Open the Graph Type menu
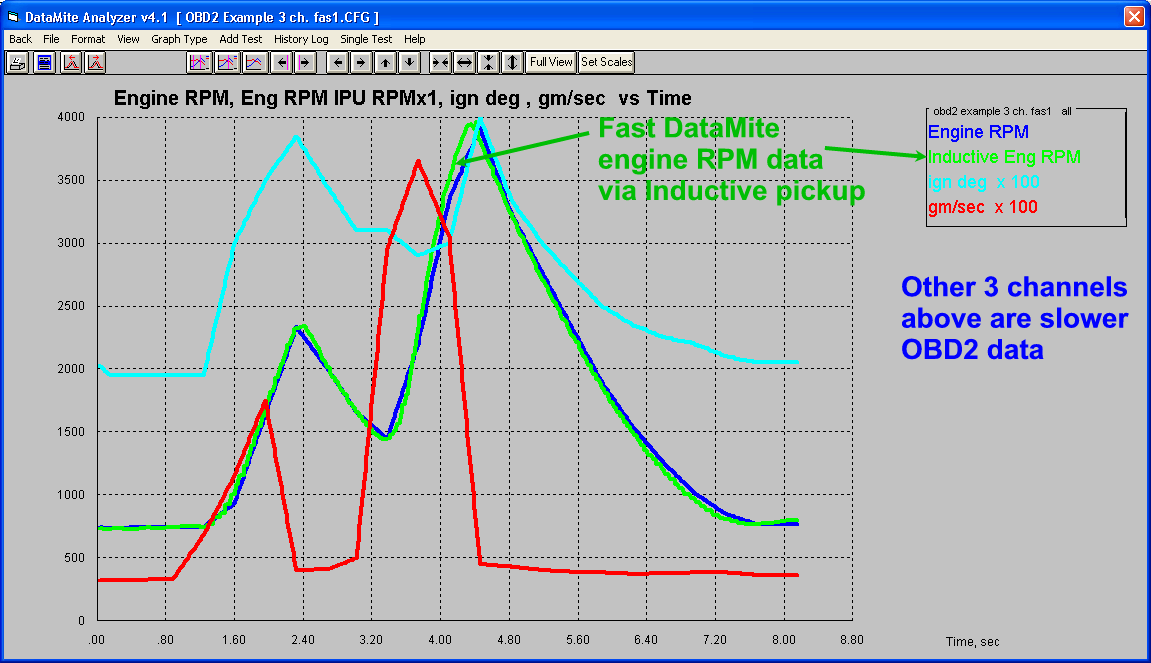1151x663 pixels. pyautogui.click(x=179, y=39)
